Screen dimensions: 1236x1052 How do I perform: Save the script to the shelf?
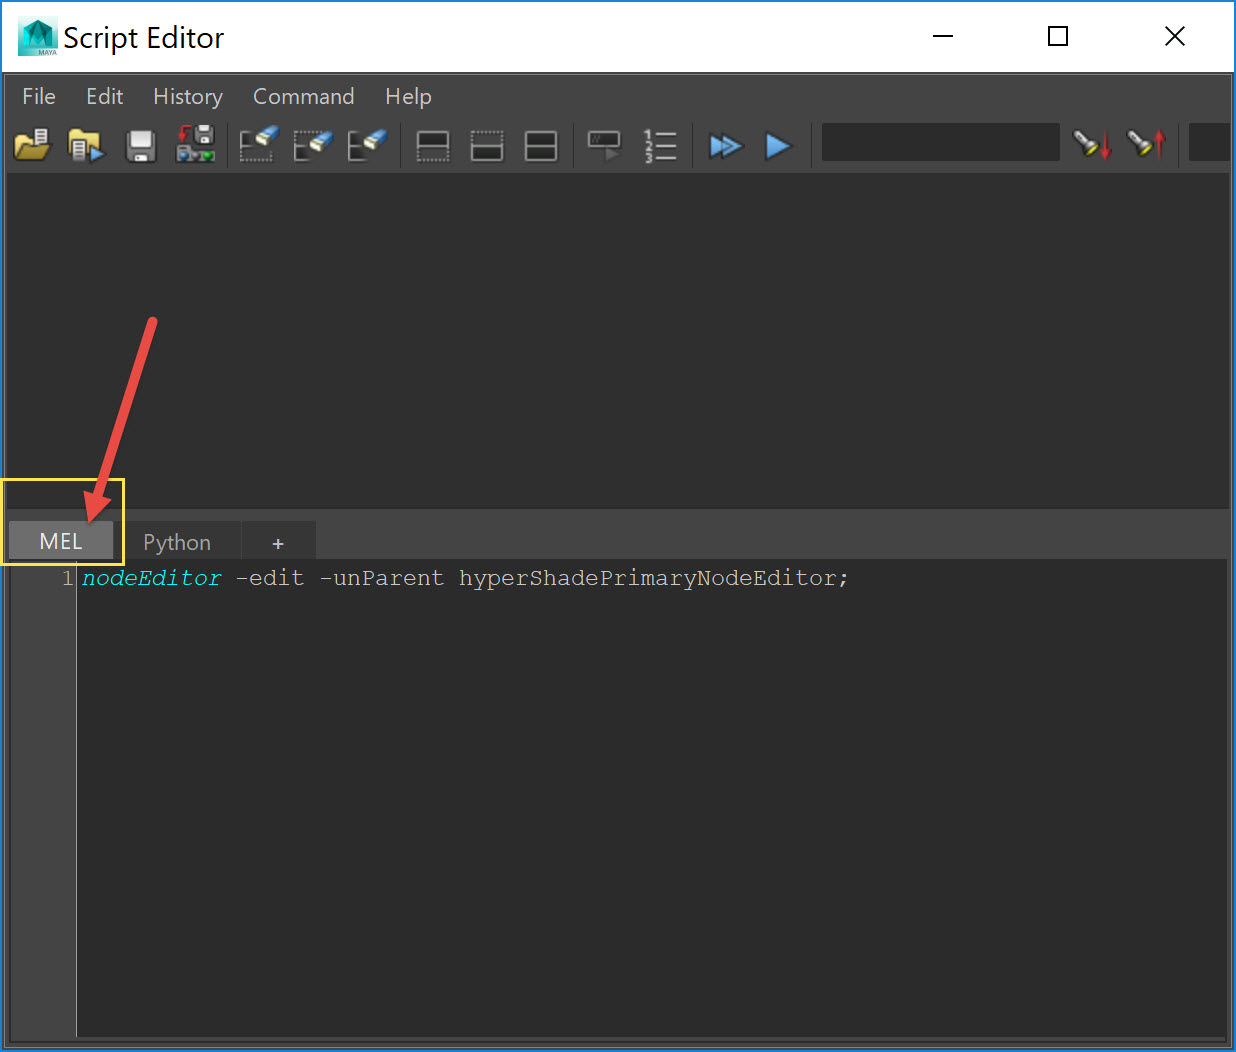[196, 145]
